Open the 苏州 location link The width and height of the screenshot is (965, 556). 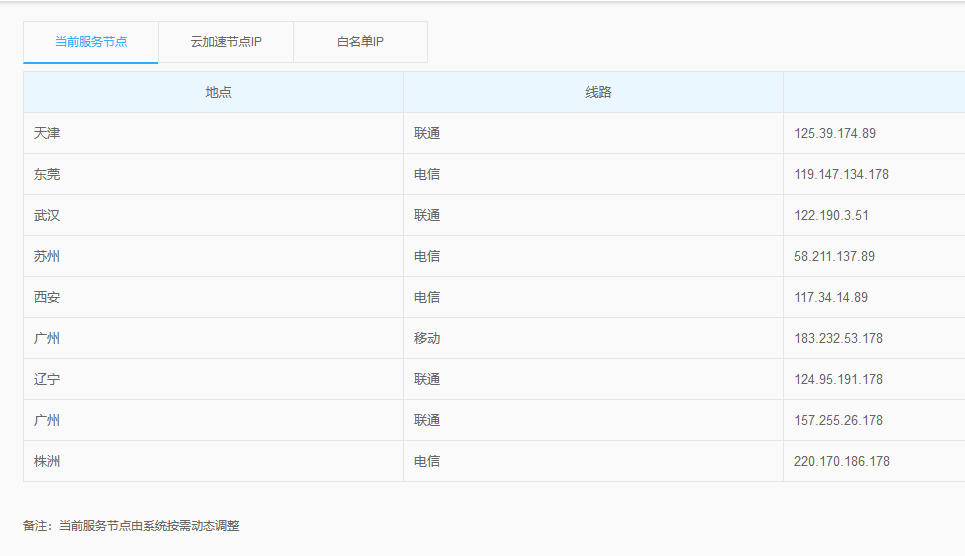(47, 256)
